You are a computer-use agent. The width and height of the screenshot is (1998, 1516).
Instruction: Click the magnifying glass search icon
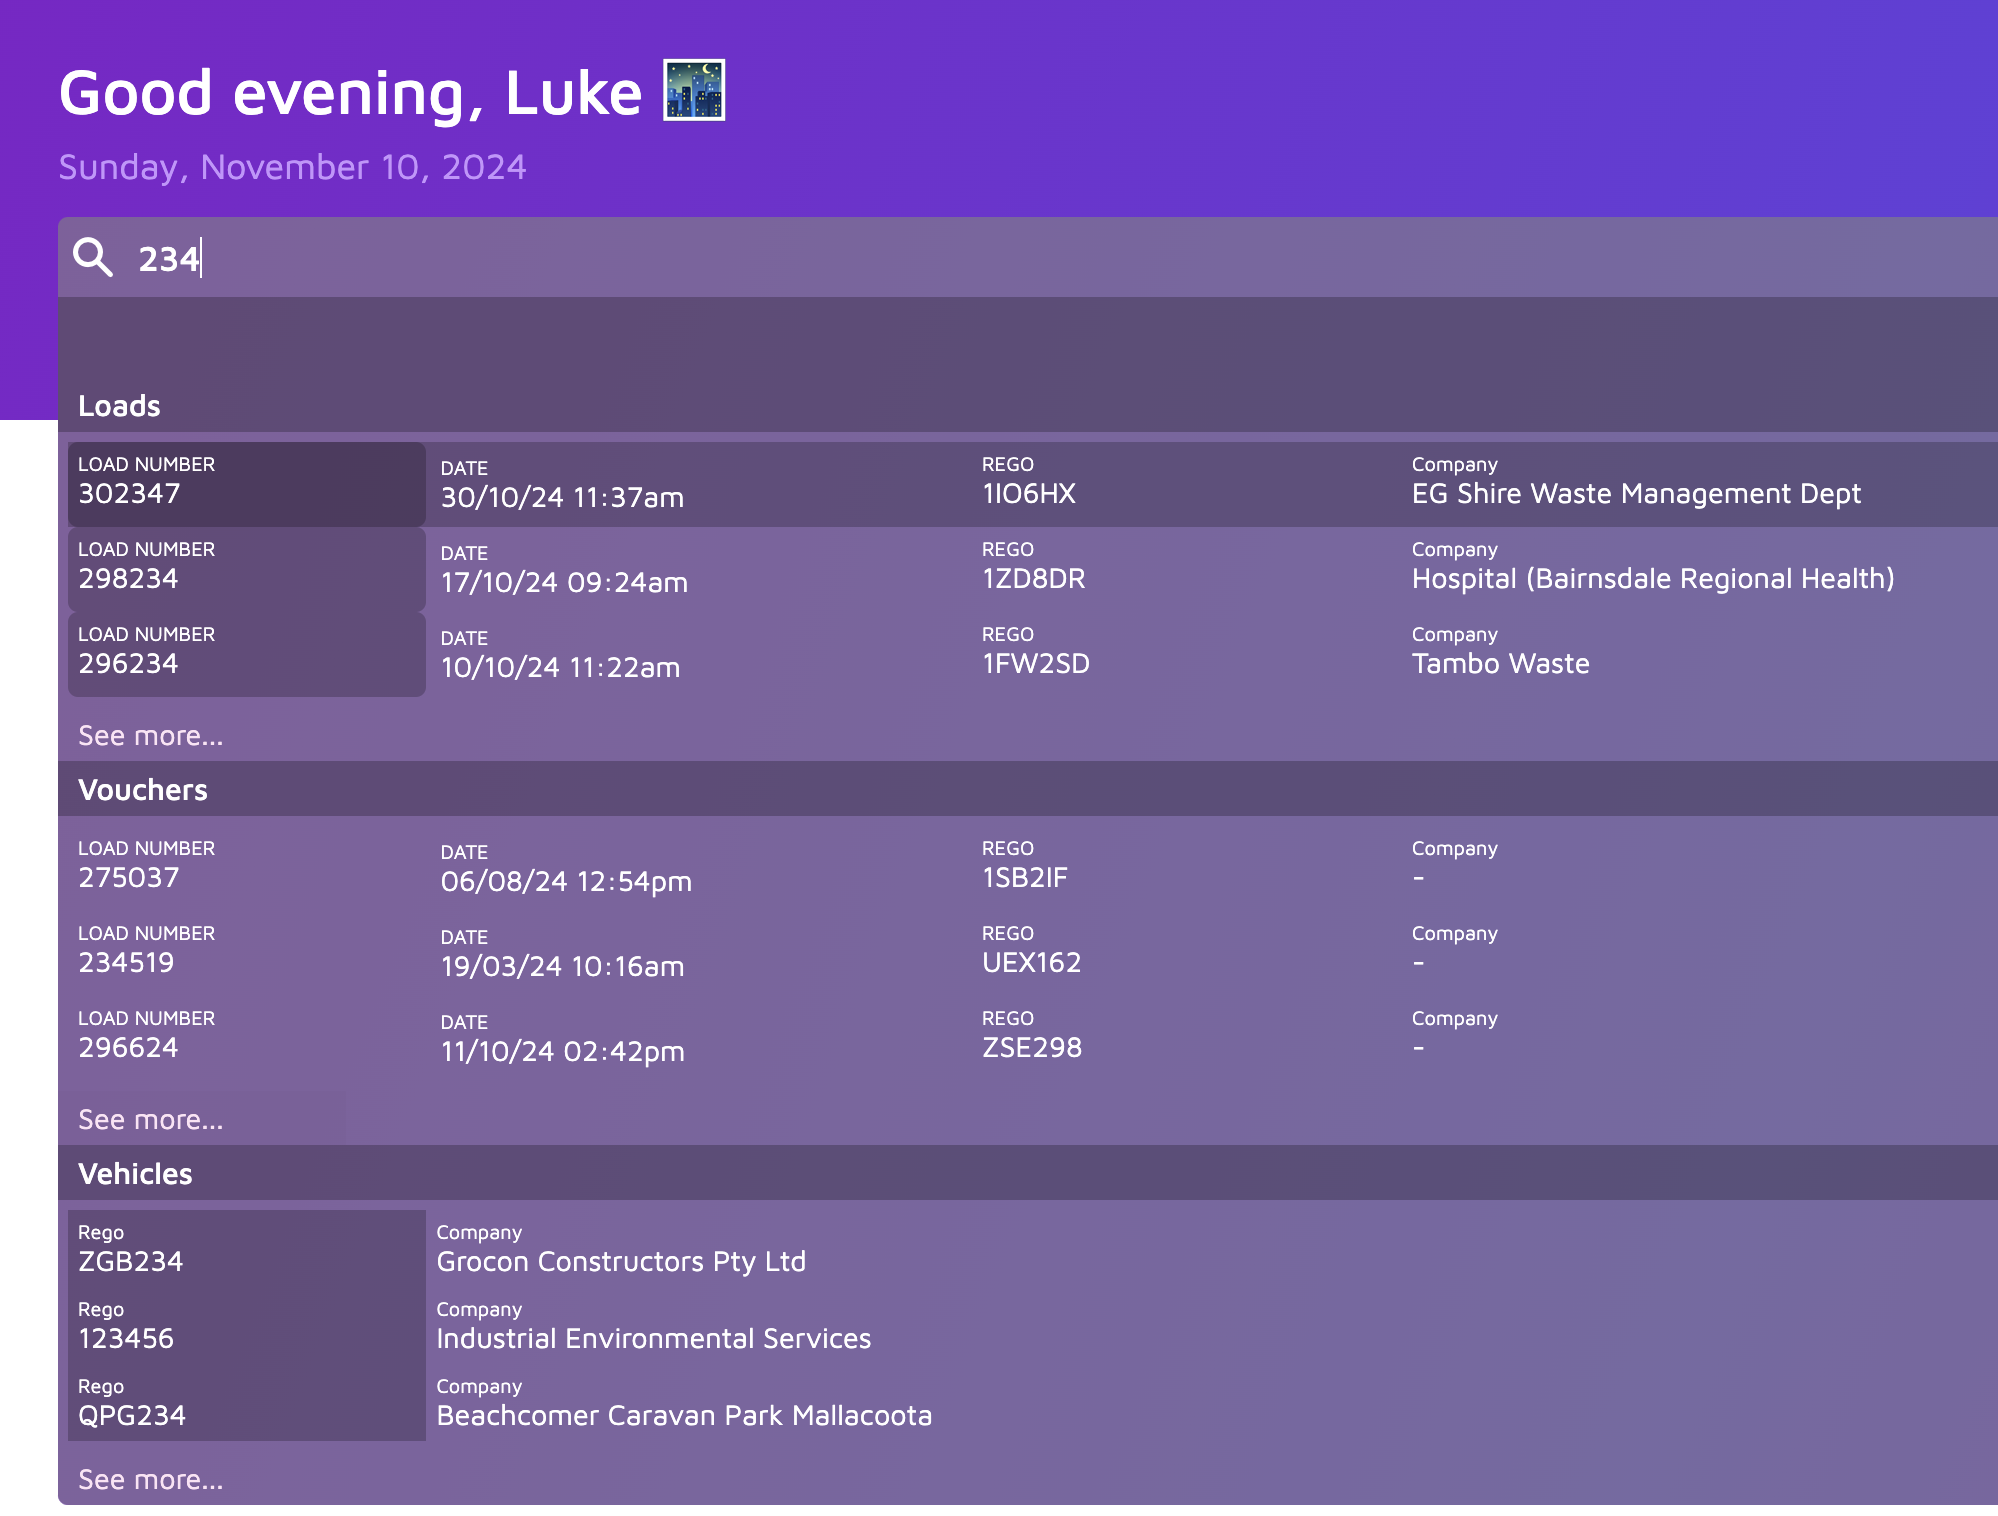coord(93,257)
